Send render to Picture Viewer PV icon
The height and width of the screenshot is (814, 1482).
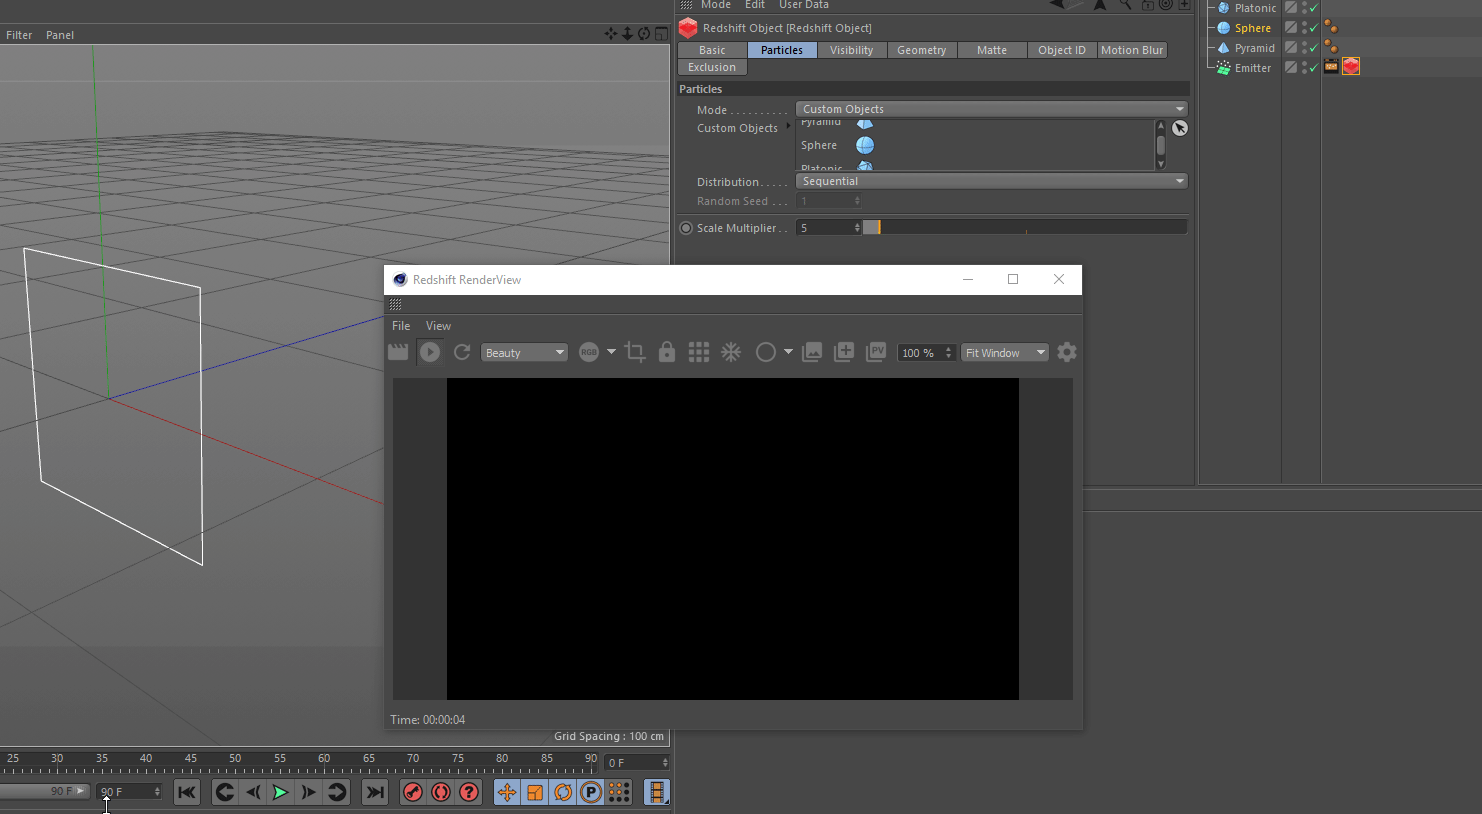pos(876,352)
